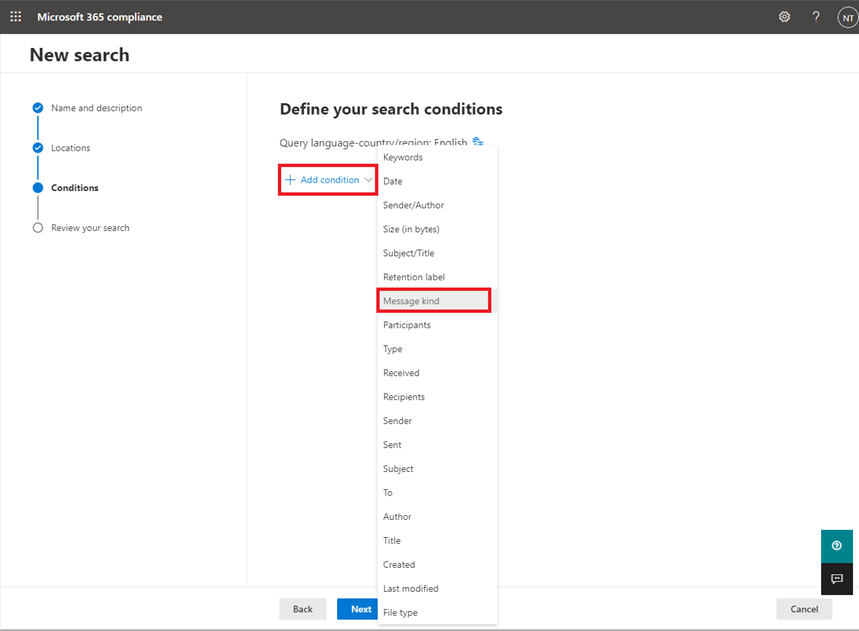The image size is (859, 631).
Task: Click the plus icon beside Add condition
Action: [x=290, y=180]
